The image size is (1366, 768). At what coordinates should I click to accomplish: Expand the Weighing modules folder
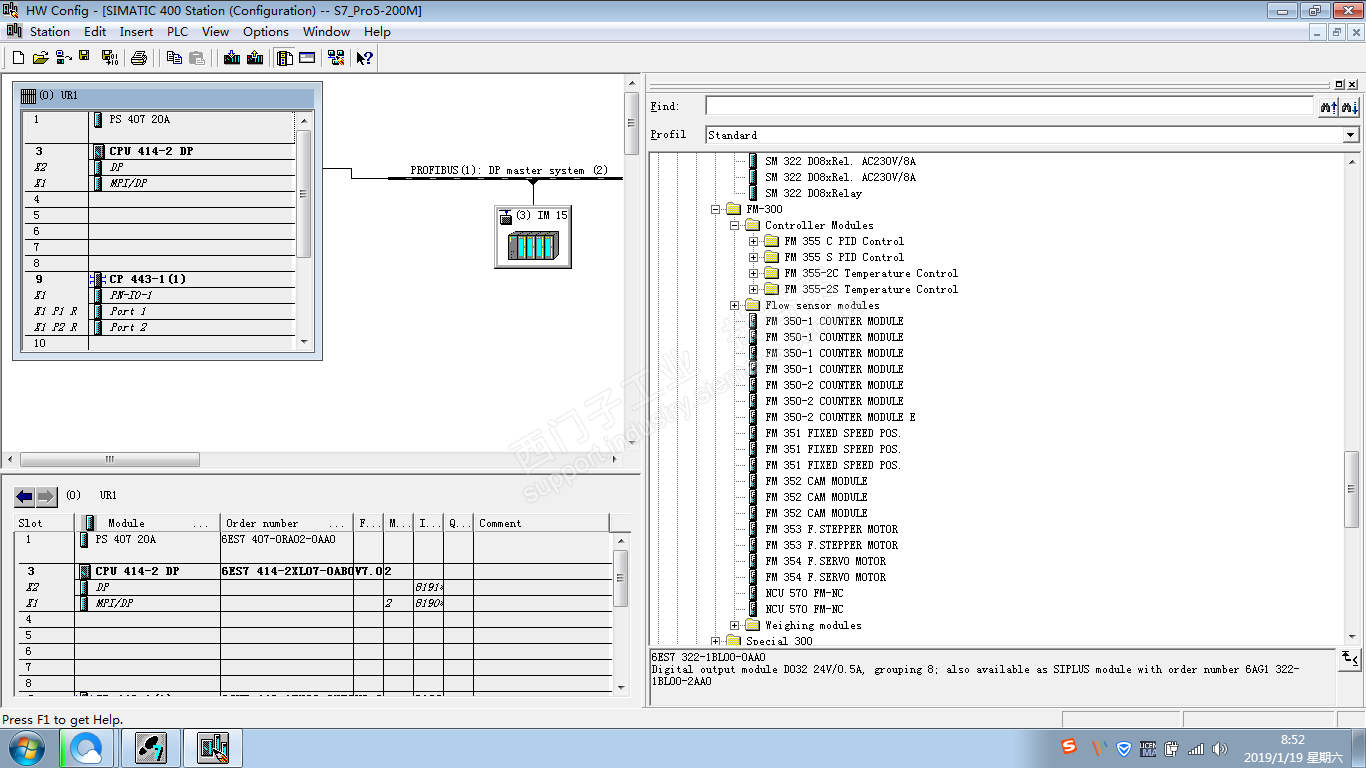pyautogui.click(x=735, y=625)
